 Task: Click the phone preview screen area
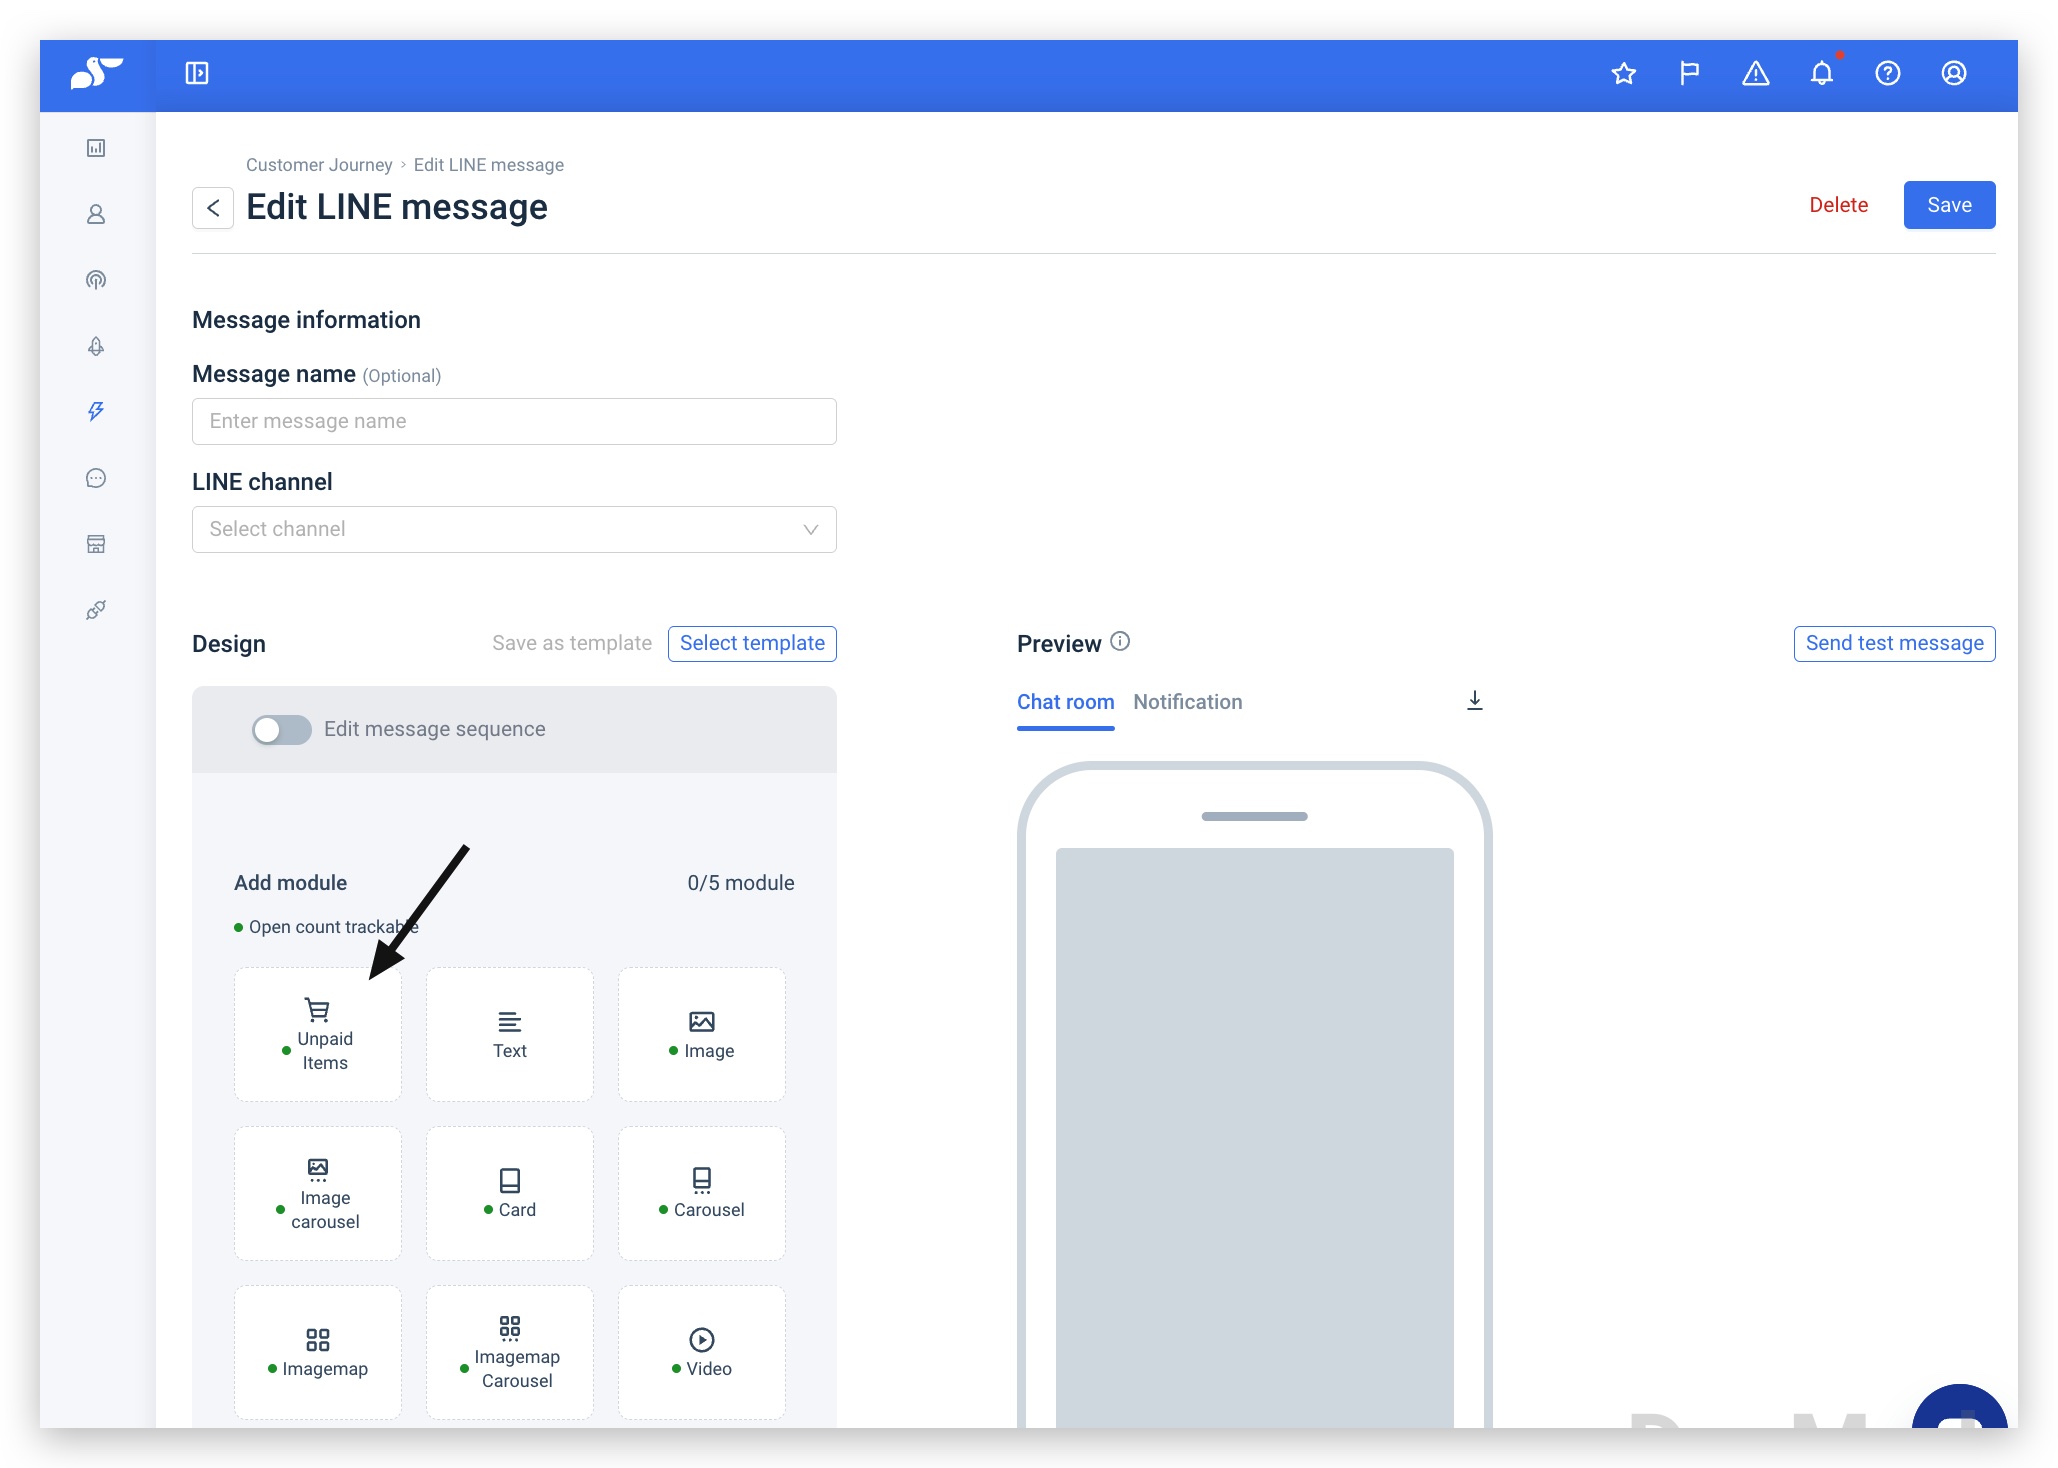(x=1254, y=1138)
